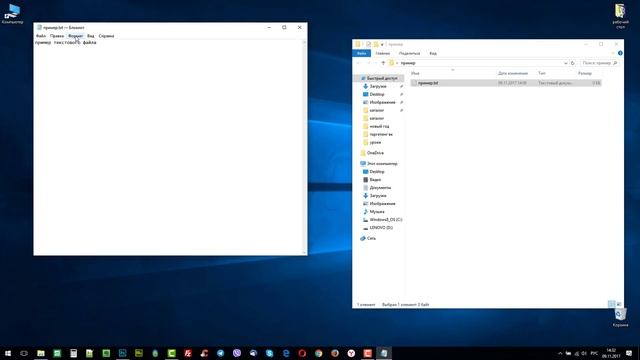Sort files by the Тип column
640x360 pixels.
coord(542,73)
